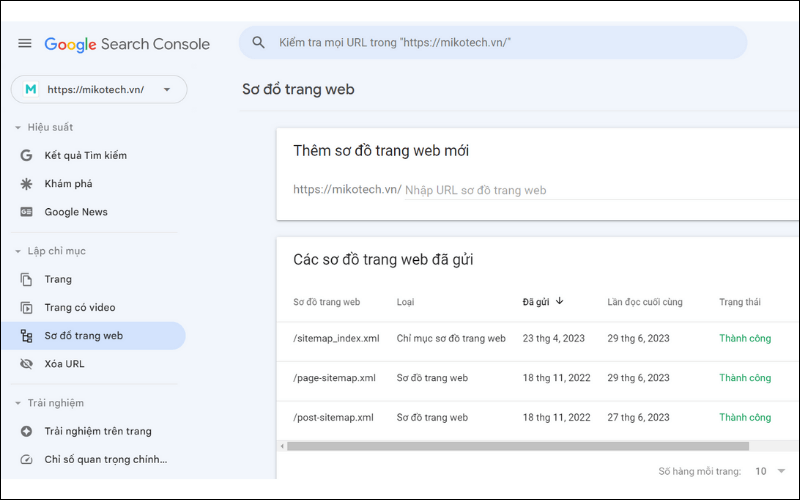Click the Trang pages icon
800x500 pixels.
coord(26,279)
